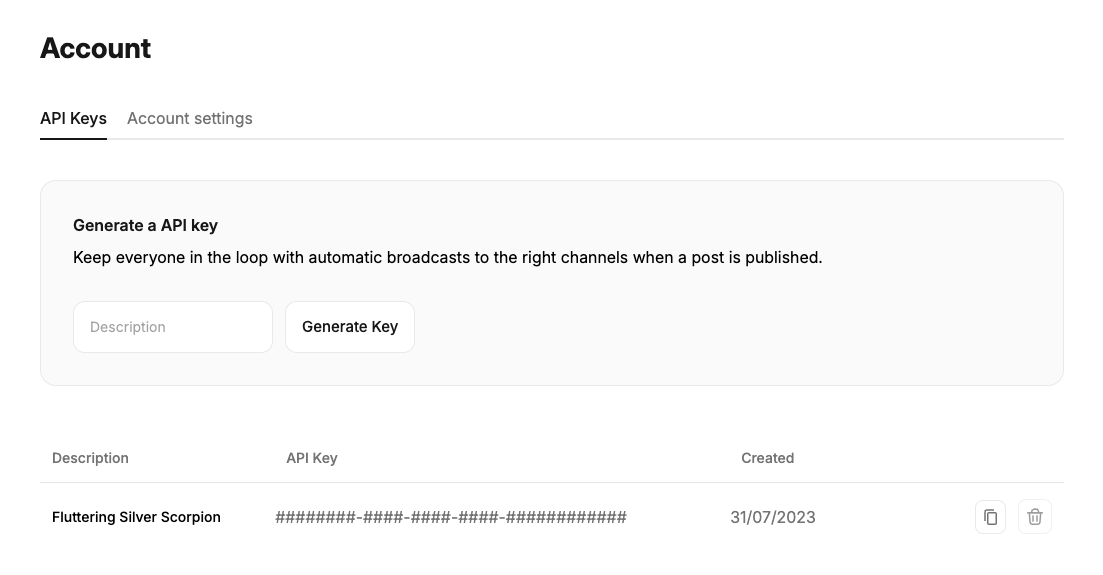Select the Fluttering Silver Scorpion description text

136,517
